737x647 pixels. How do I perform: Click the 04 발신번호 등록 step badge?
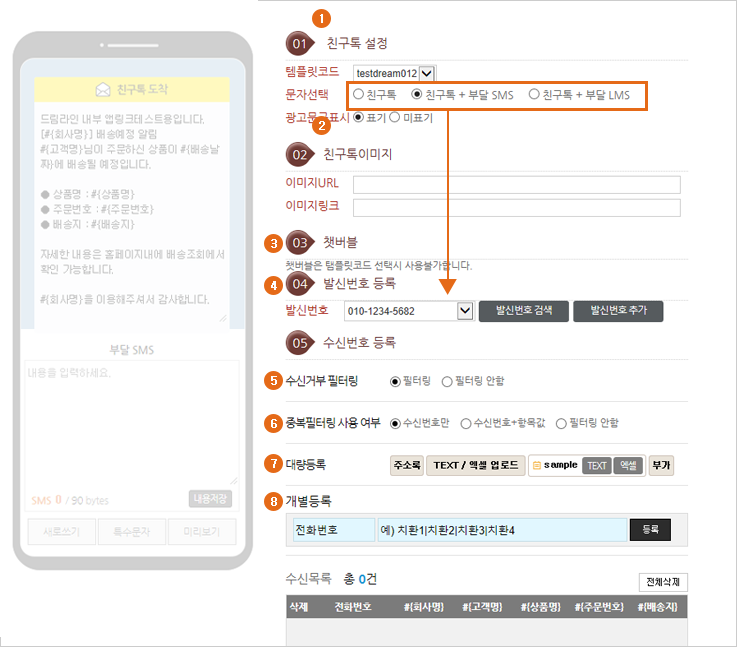[x=300, y=284]
